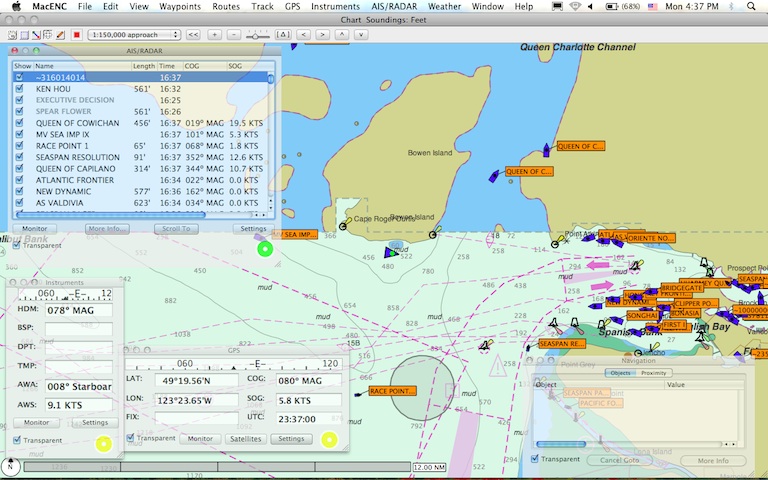This screenshot has width=768, height=480.
Task: Select the pencil annotation tool in toolbar
Action: click(x=62, y=34)
